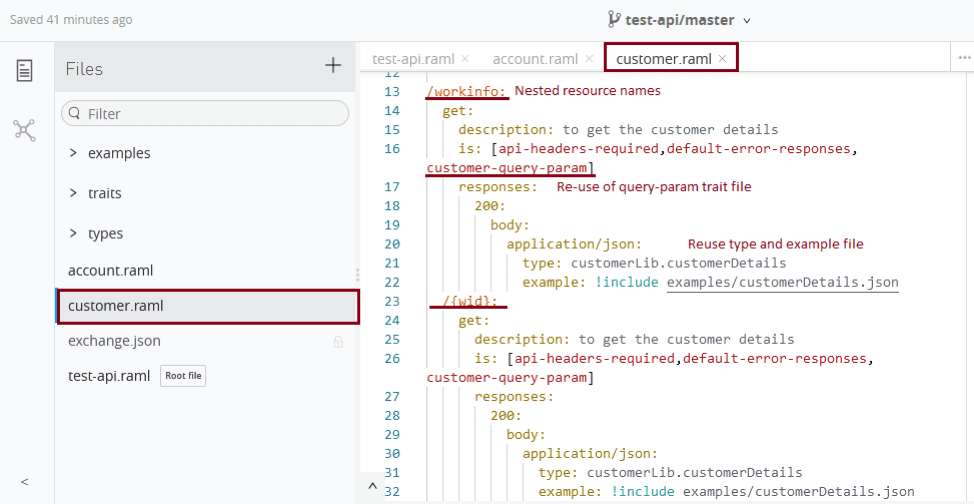This screenshot has width=974, height=504.
Task: Click line number 16 in the gutter
Action: (393, 149)
